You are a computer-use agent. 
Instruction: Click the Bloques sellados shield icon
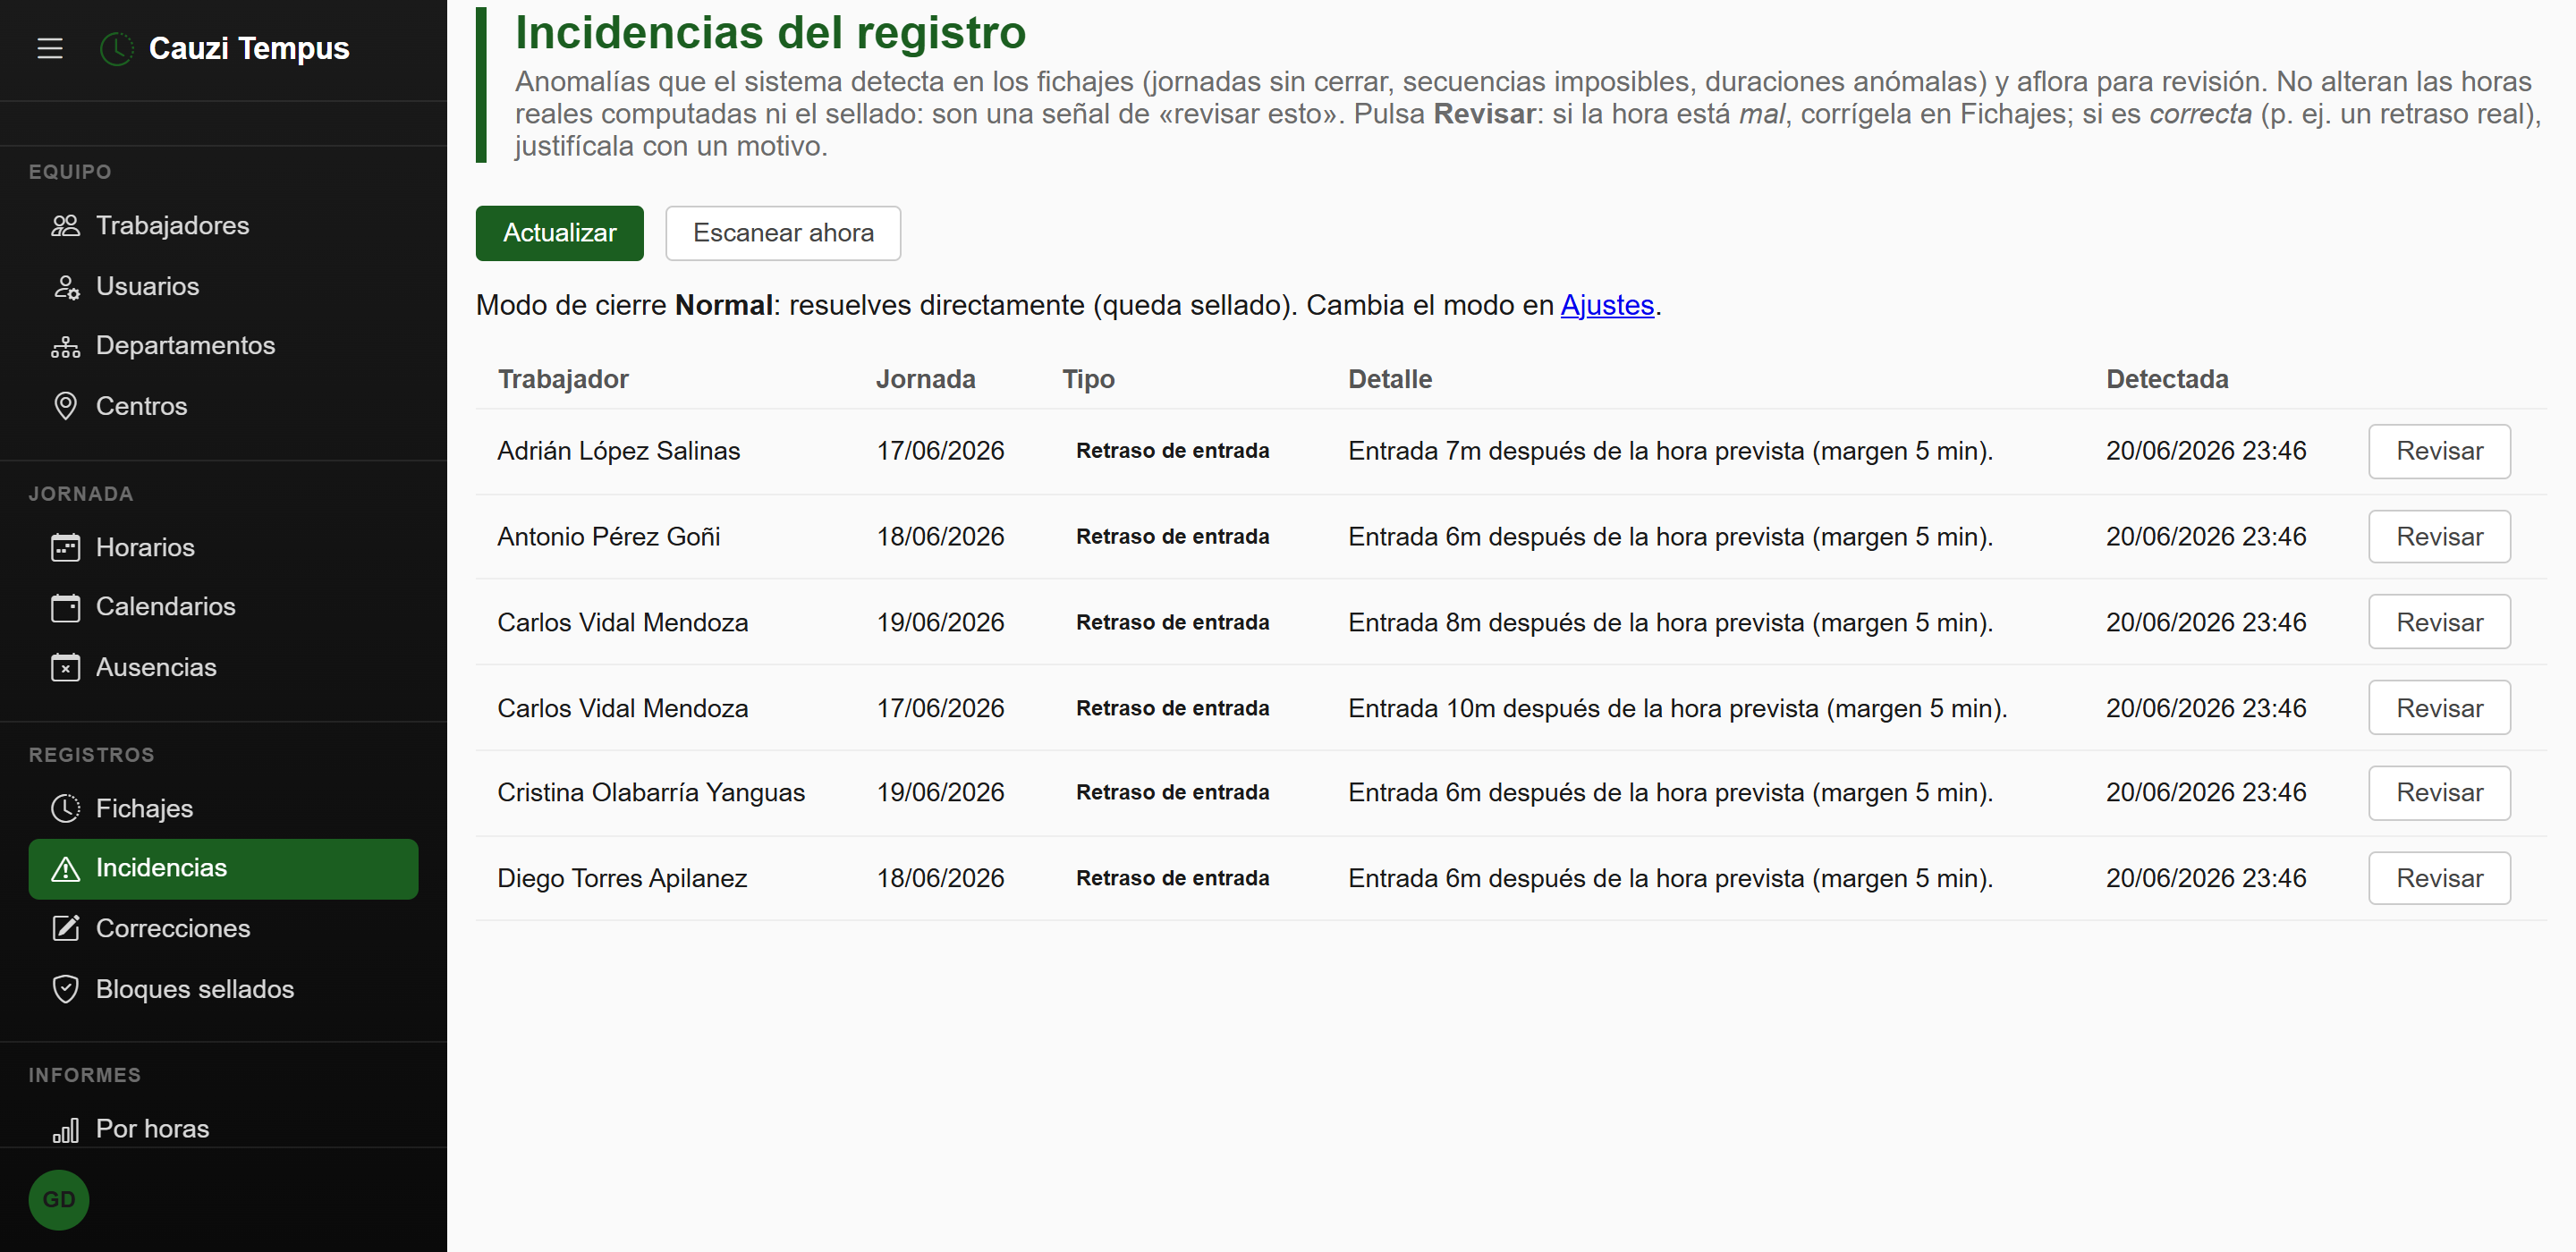(x=65, y=990)
